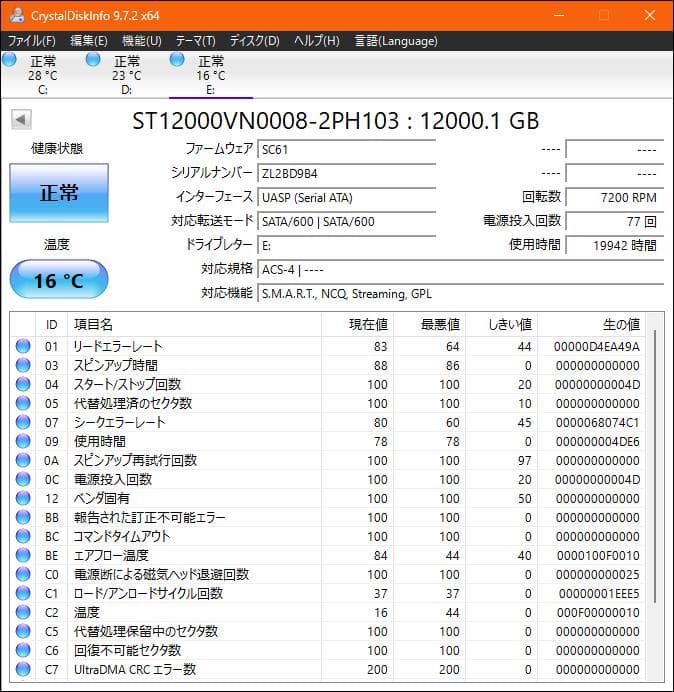Viewport: 674px width, 692px height.
Task: Click status orb for C2 温度
Action: 23,612
